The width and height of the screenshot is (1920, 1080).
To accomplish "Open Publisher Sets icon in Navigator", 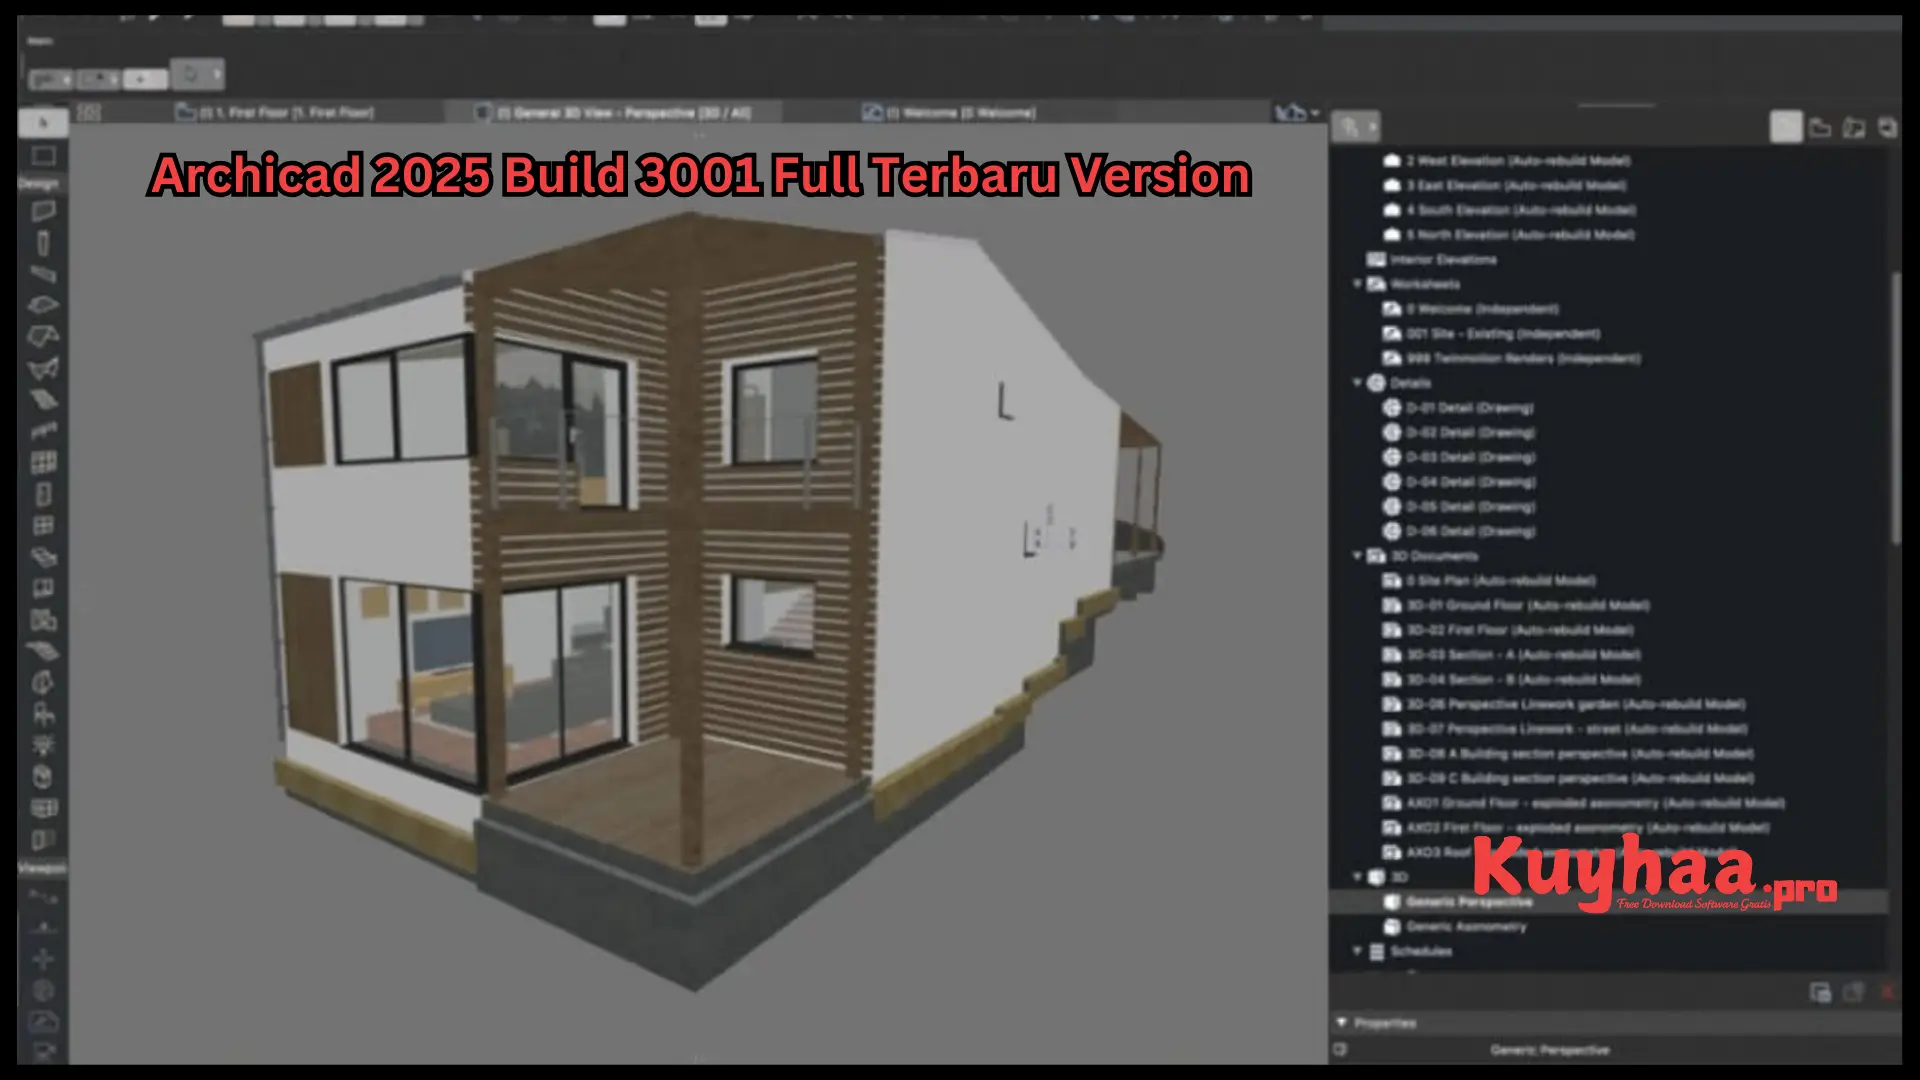I will [x=1887, y=128].
